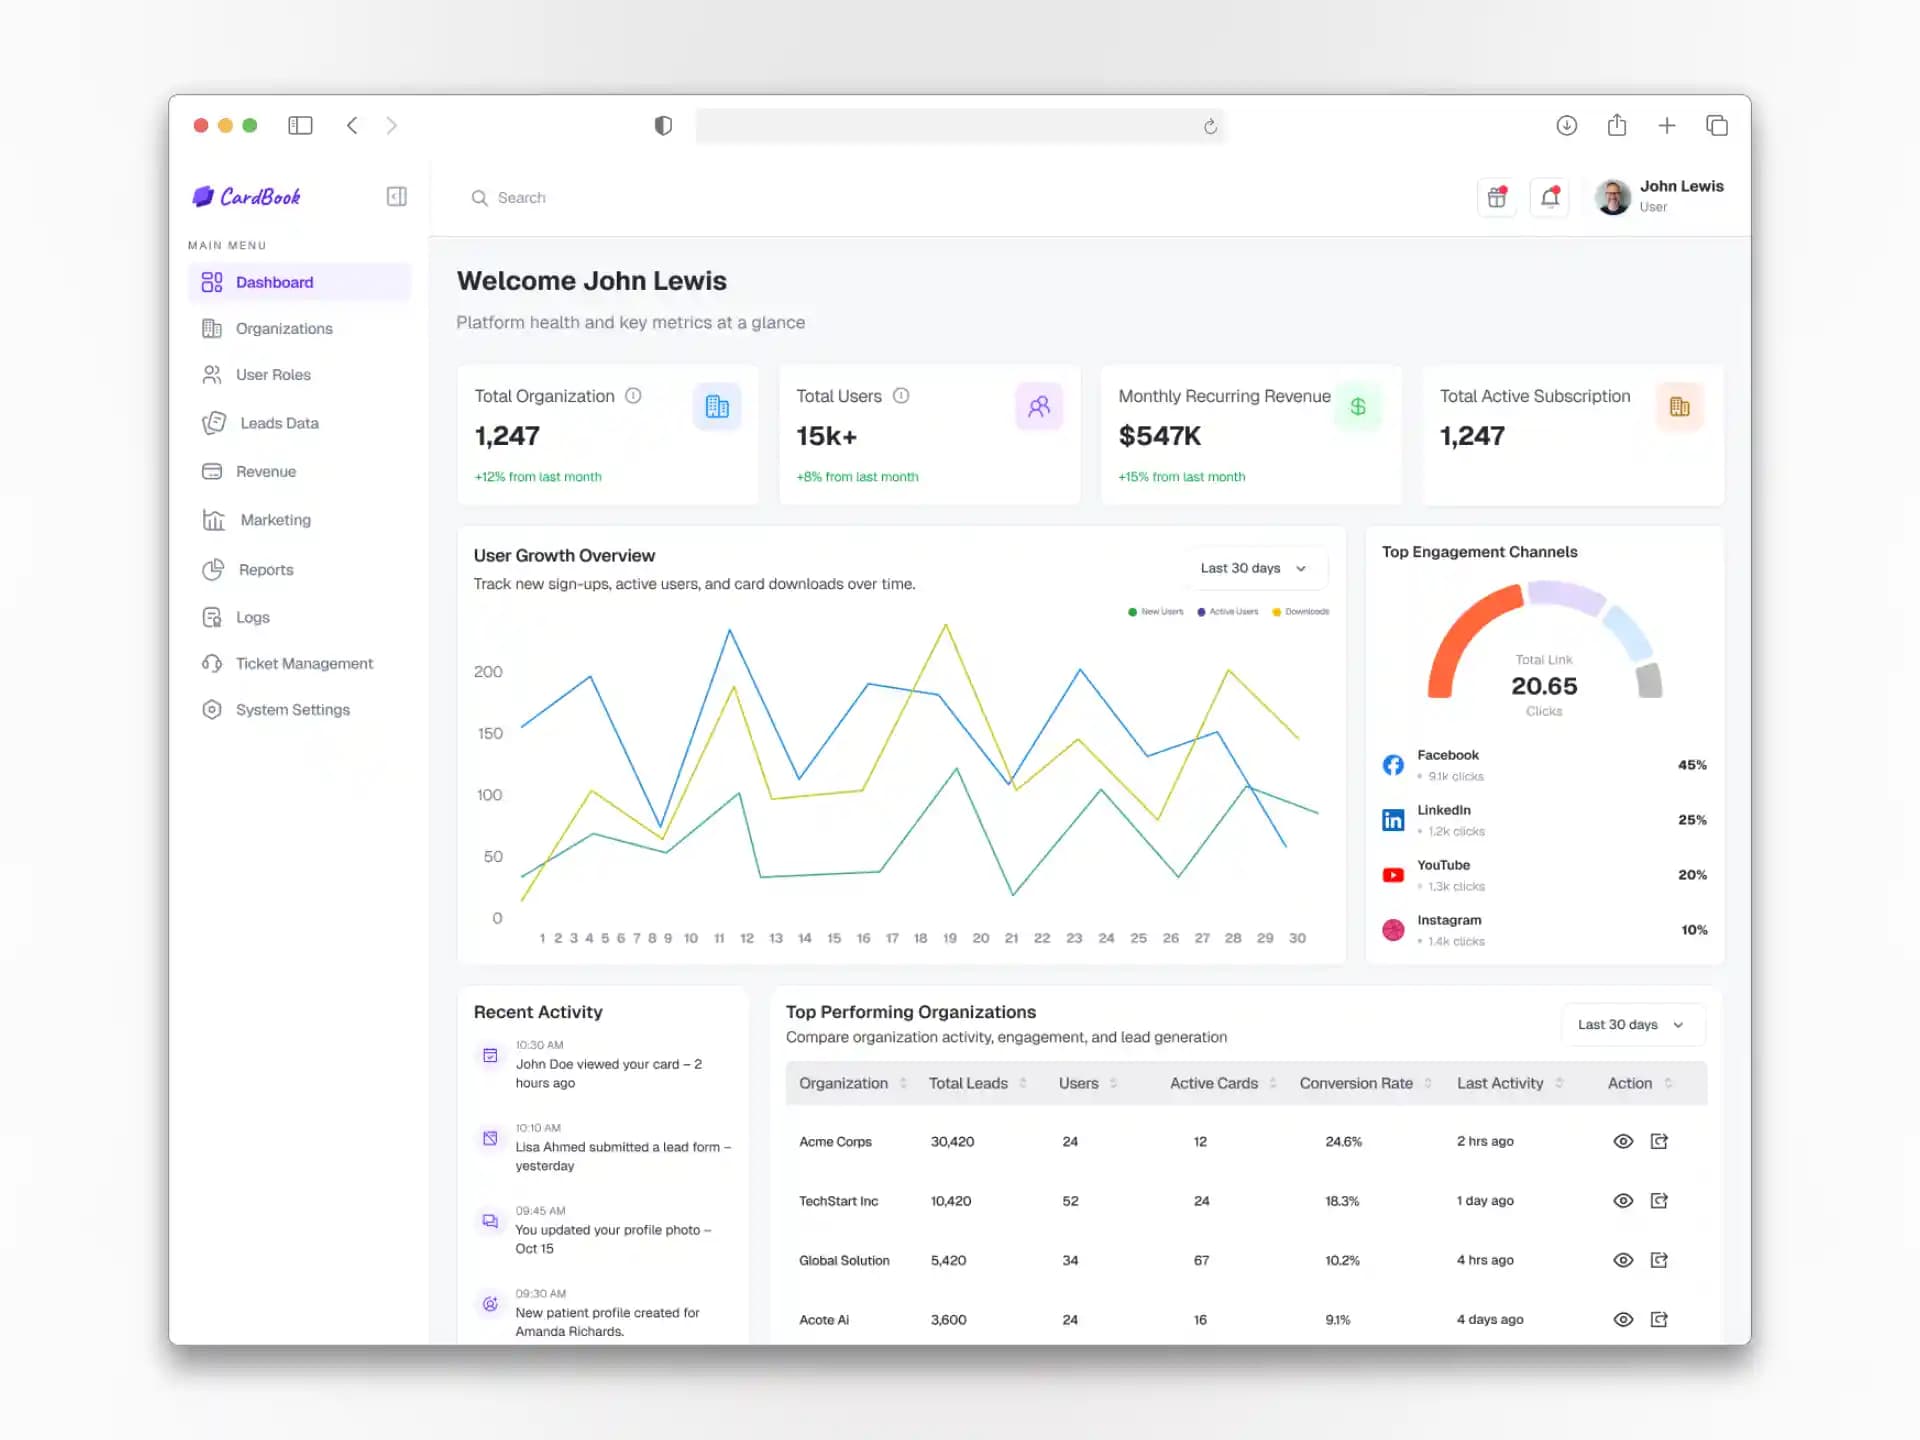Image resolution: width=1920 pixels, height=1440 pixels.
Task: Open System Settings in sidebar
Action: pyautogui.click(x=292, y=709)
